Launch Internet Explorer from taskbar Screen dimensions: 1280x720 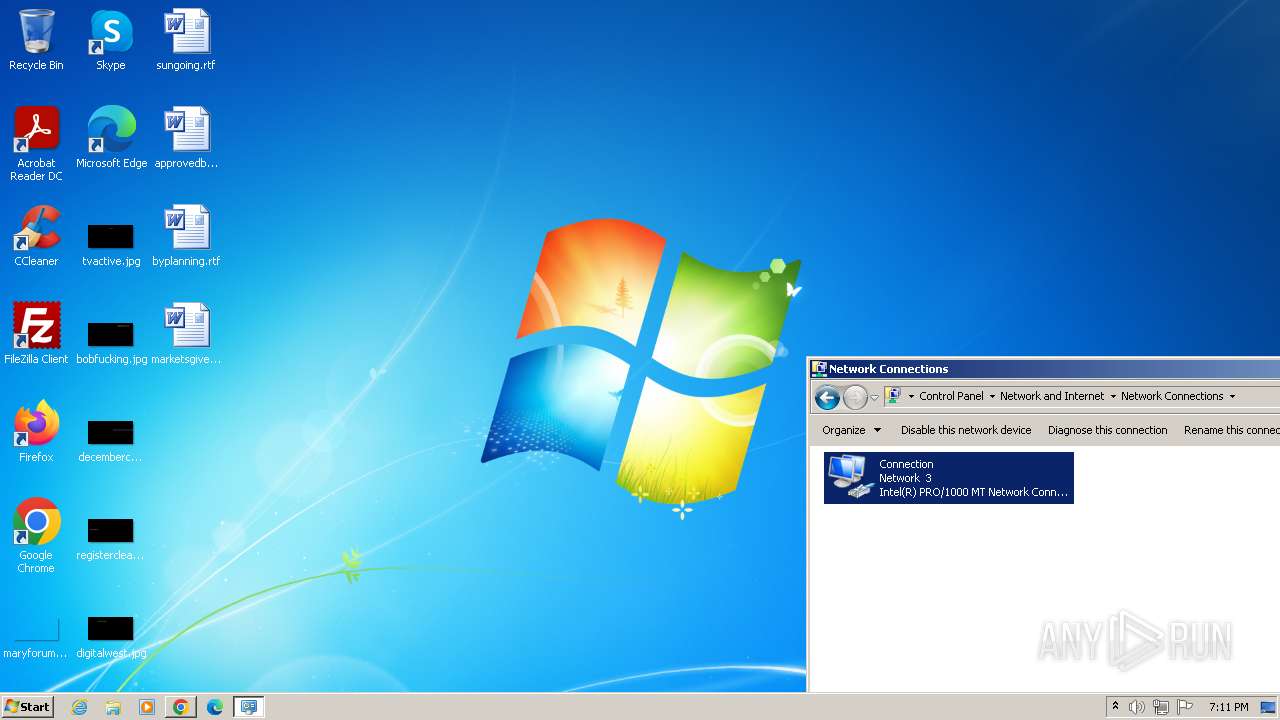80,707
